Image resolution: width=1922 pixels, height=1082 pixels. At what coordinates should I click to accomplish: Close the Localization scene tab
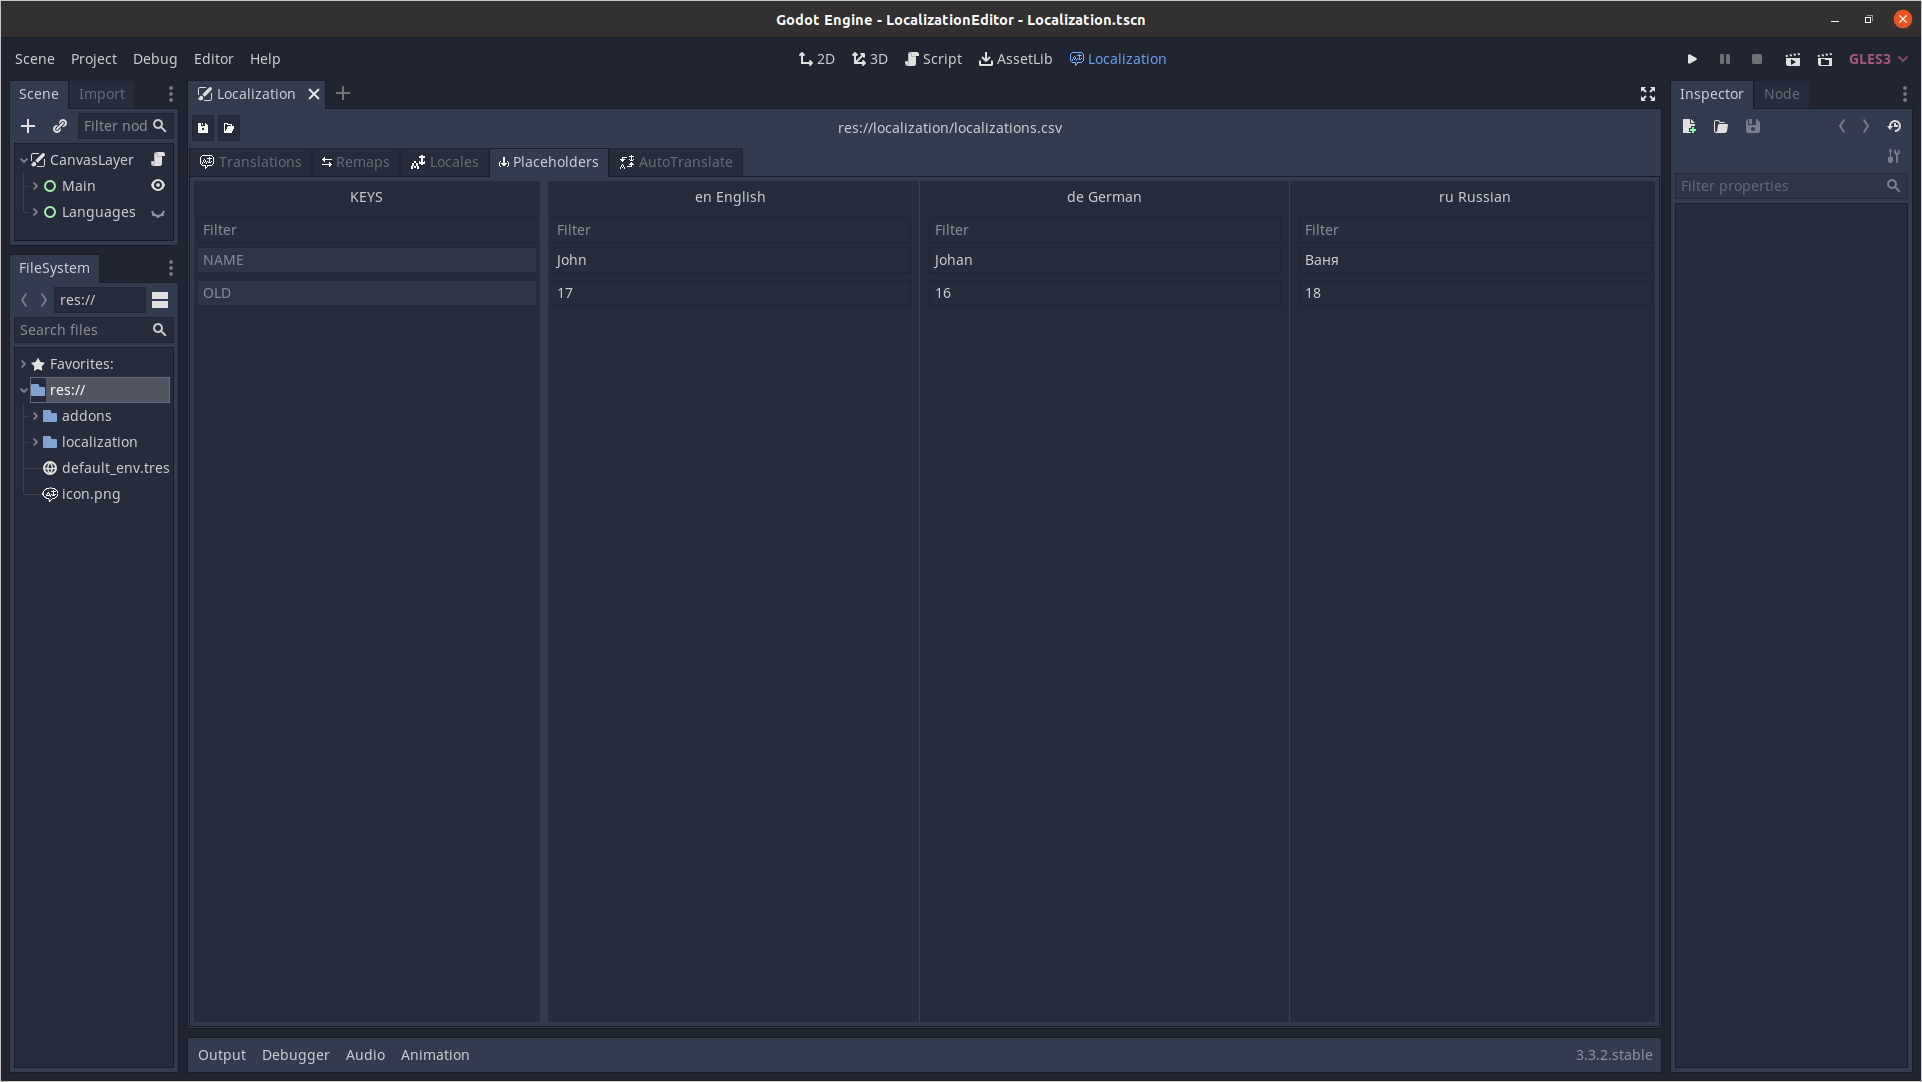tap(314, 94)
